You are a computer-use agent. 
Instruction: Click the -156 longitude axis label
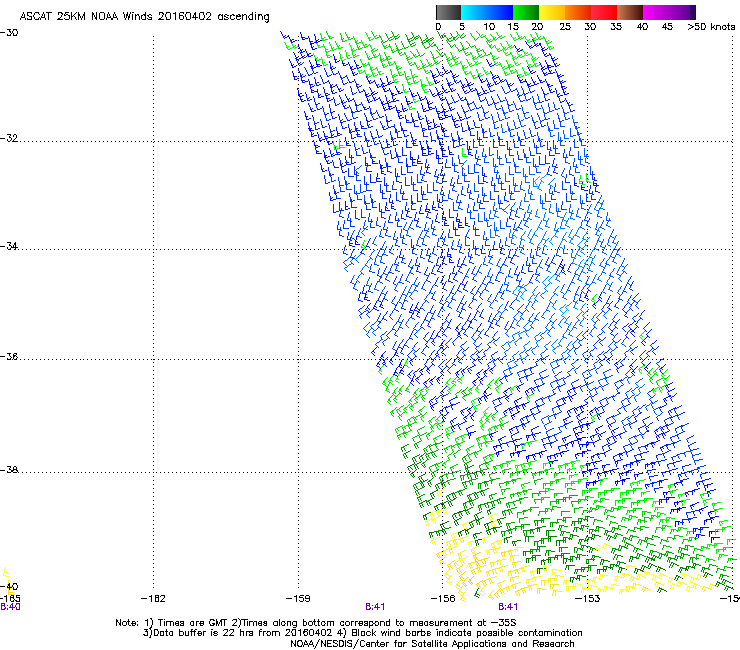pos(443,599)
